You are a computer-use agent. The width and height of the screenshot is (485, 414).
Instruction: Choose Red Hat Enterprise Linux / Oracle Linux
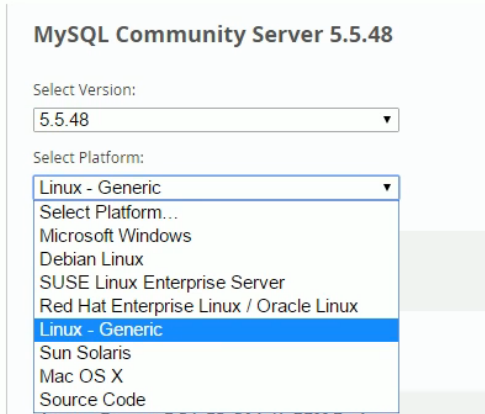click(x=216, y=306)
